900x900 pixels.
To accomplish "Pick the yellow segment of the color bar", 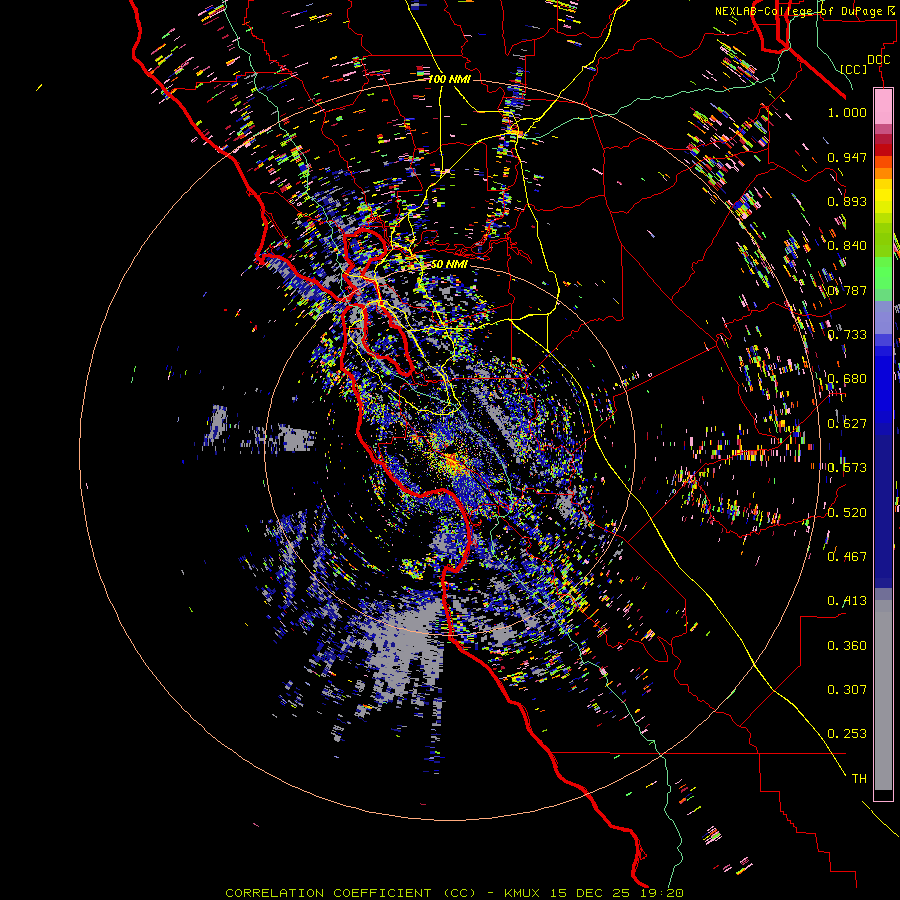I will click(883, 196).
